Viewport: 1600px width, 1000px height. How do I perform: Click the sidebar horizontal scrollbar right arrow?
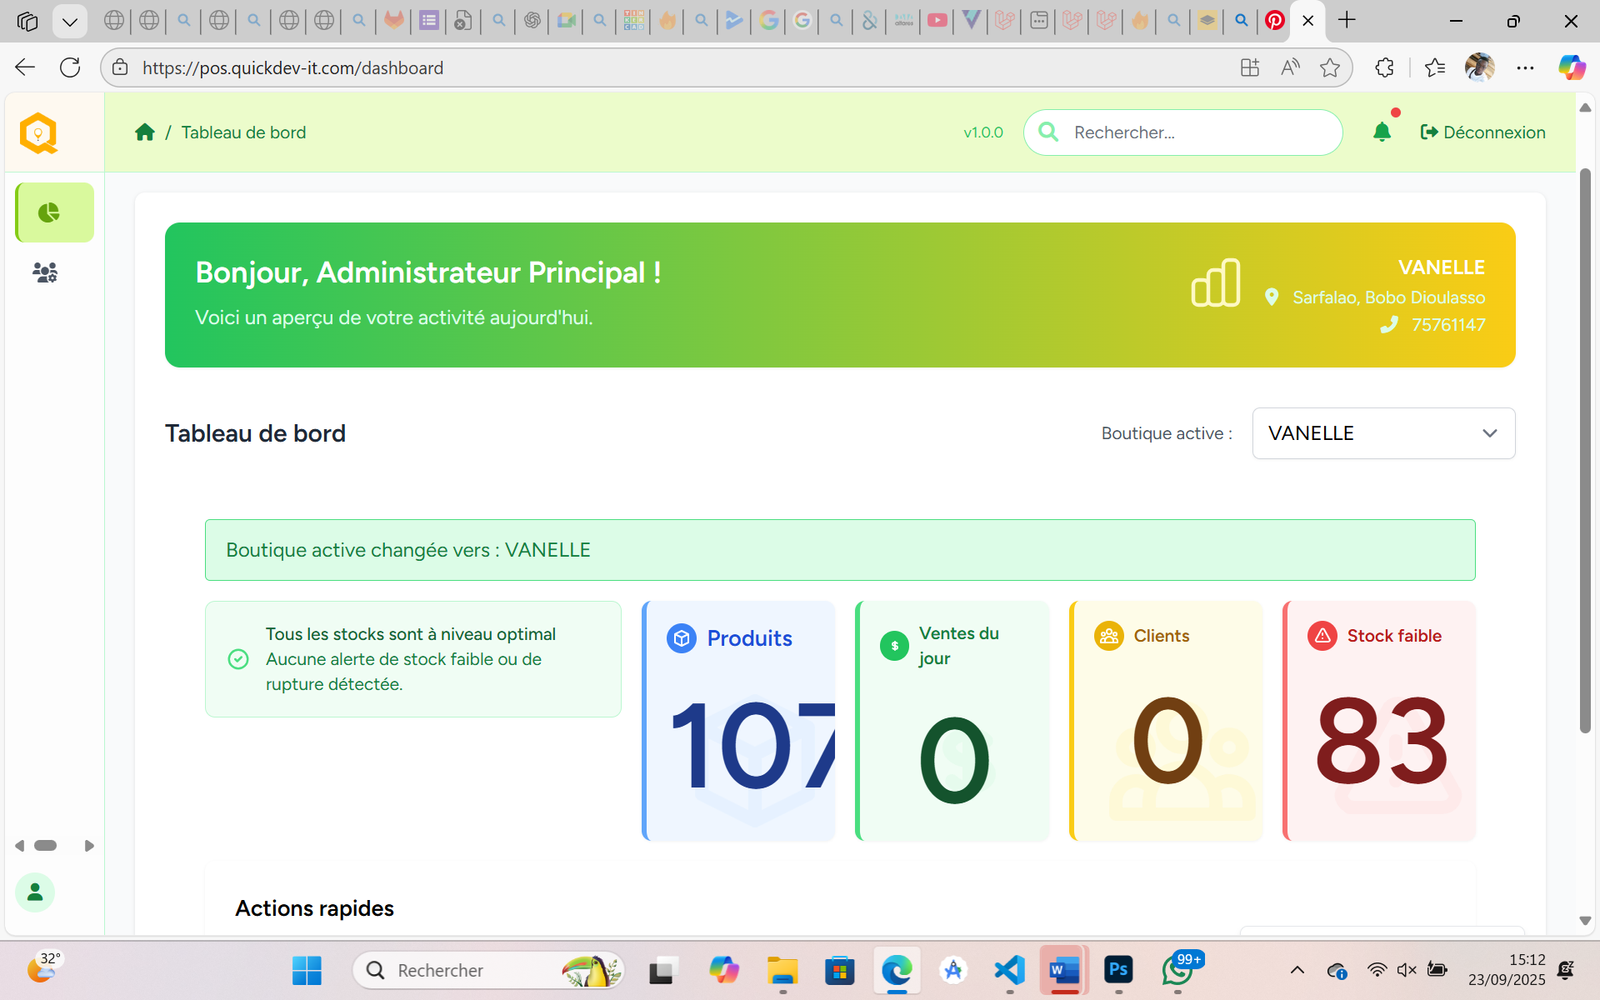coord(89,846)
